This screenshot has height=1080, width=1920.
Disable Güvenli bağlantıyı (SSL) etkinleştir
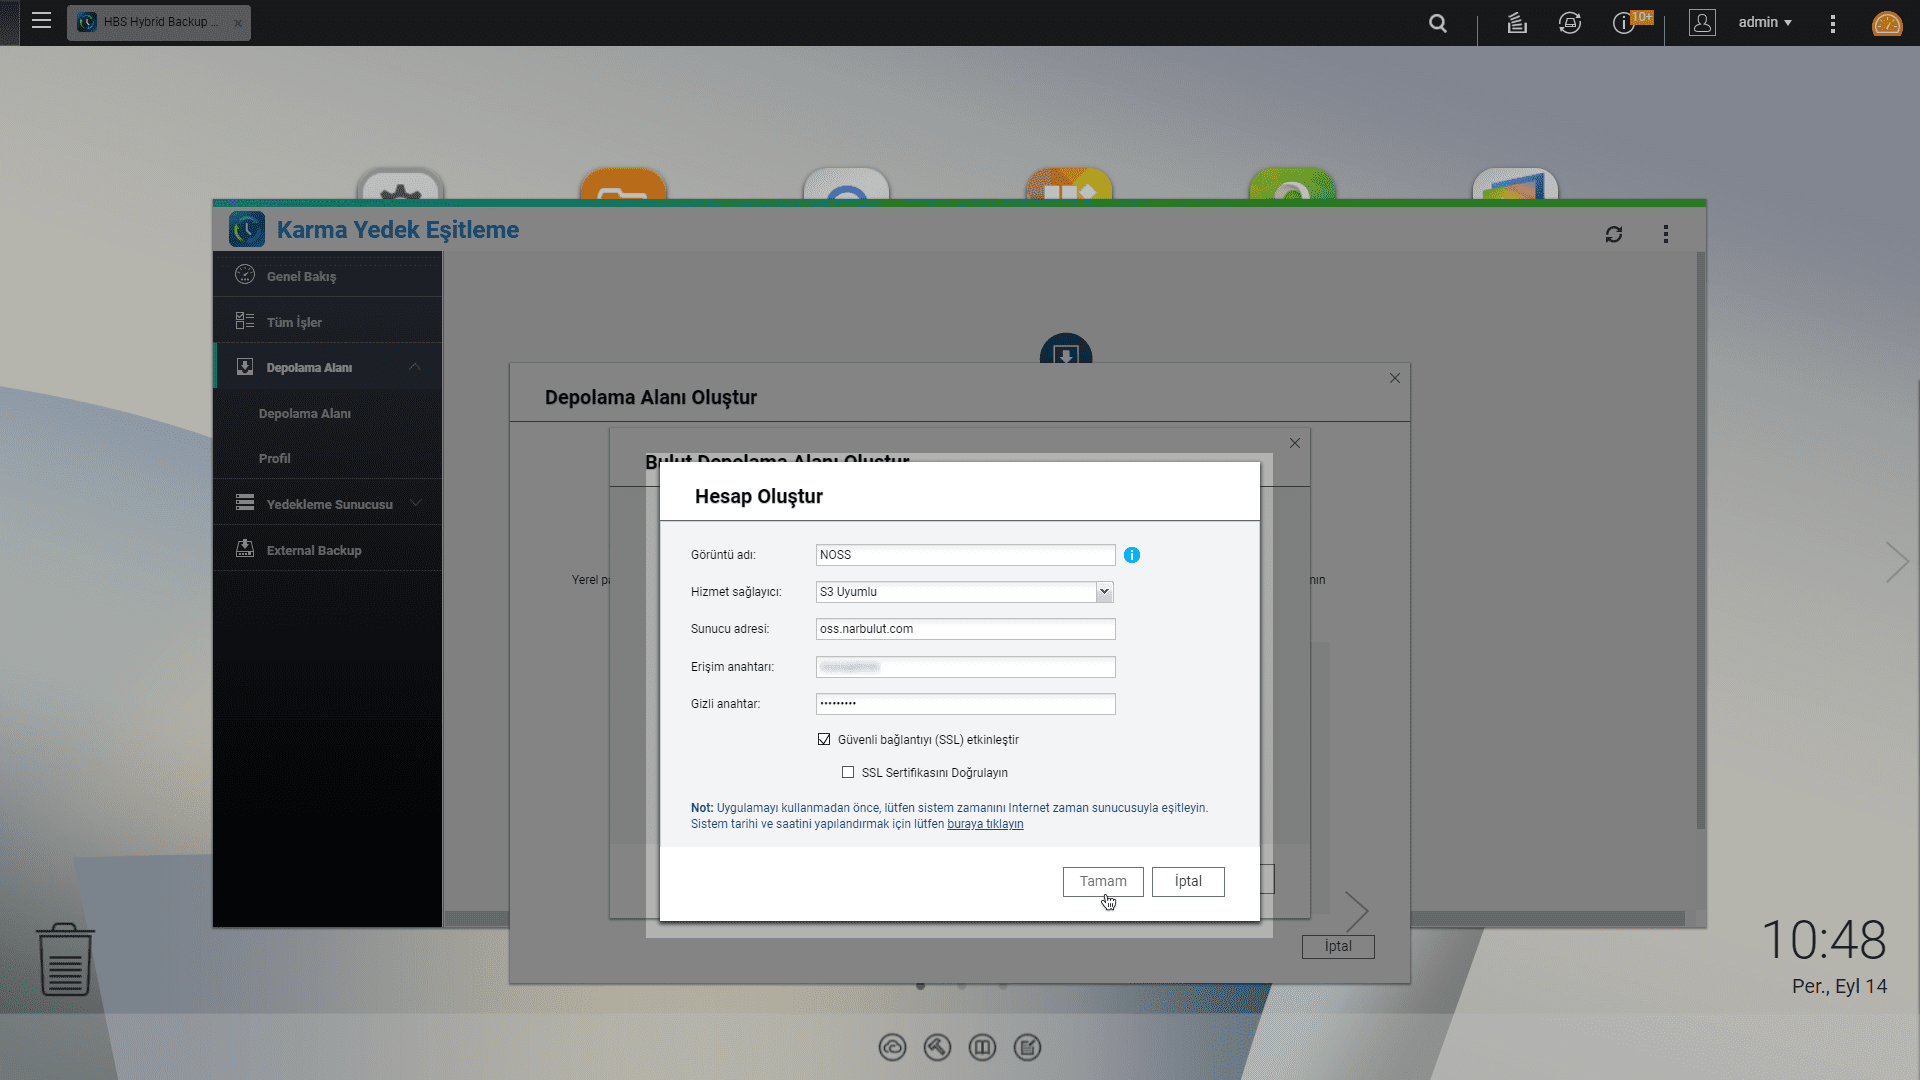824,739
